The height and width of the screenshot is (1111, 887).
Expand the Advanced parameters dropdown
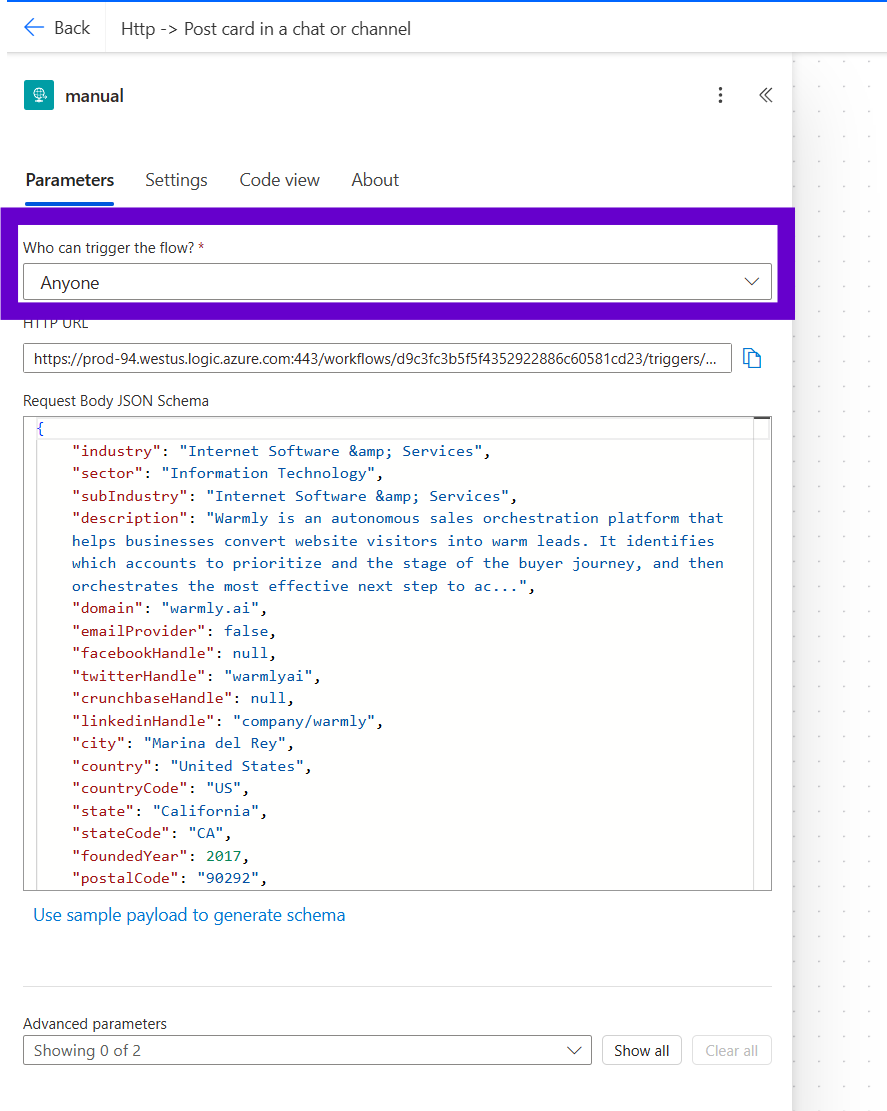pyautogui.click(x=306, y=1050)
